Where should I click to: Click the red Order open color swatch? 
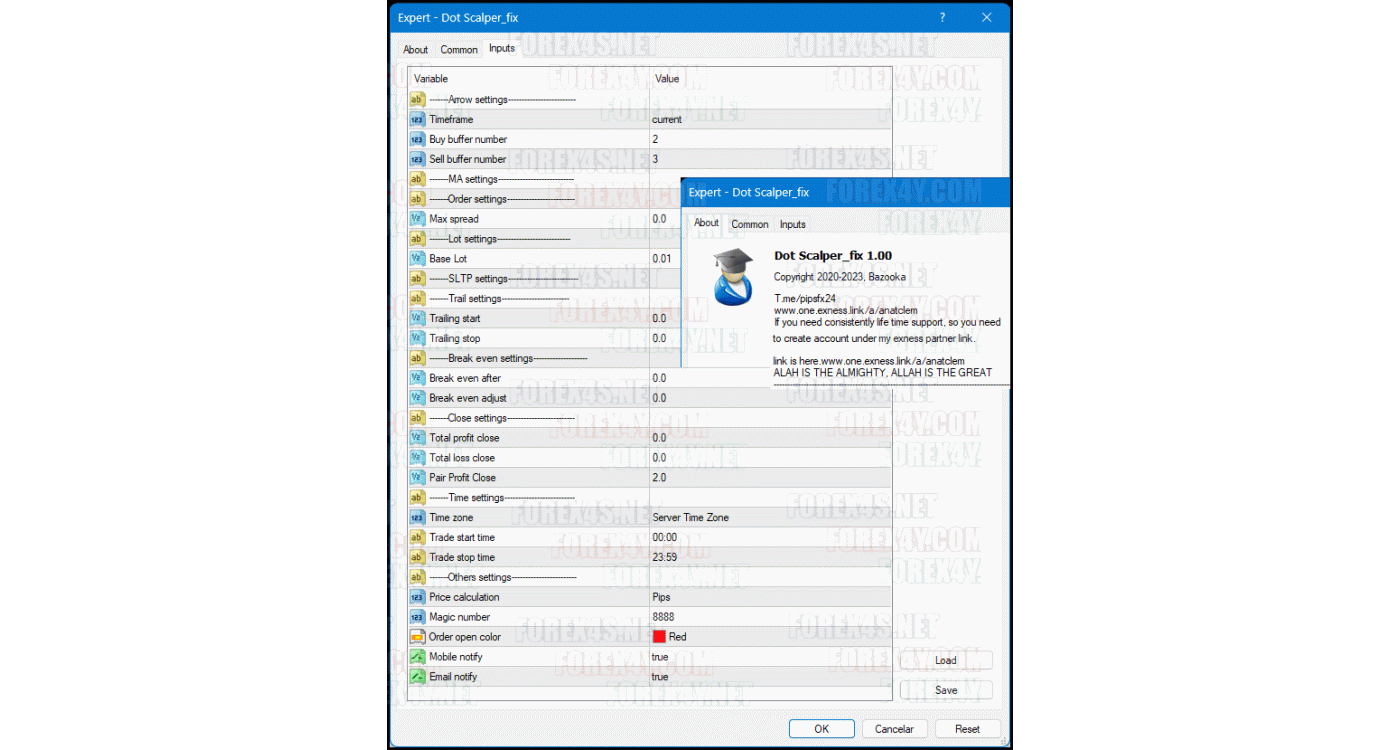[659, 637]
